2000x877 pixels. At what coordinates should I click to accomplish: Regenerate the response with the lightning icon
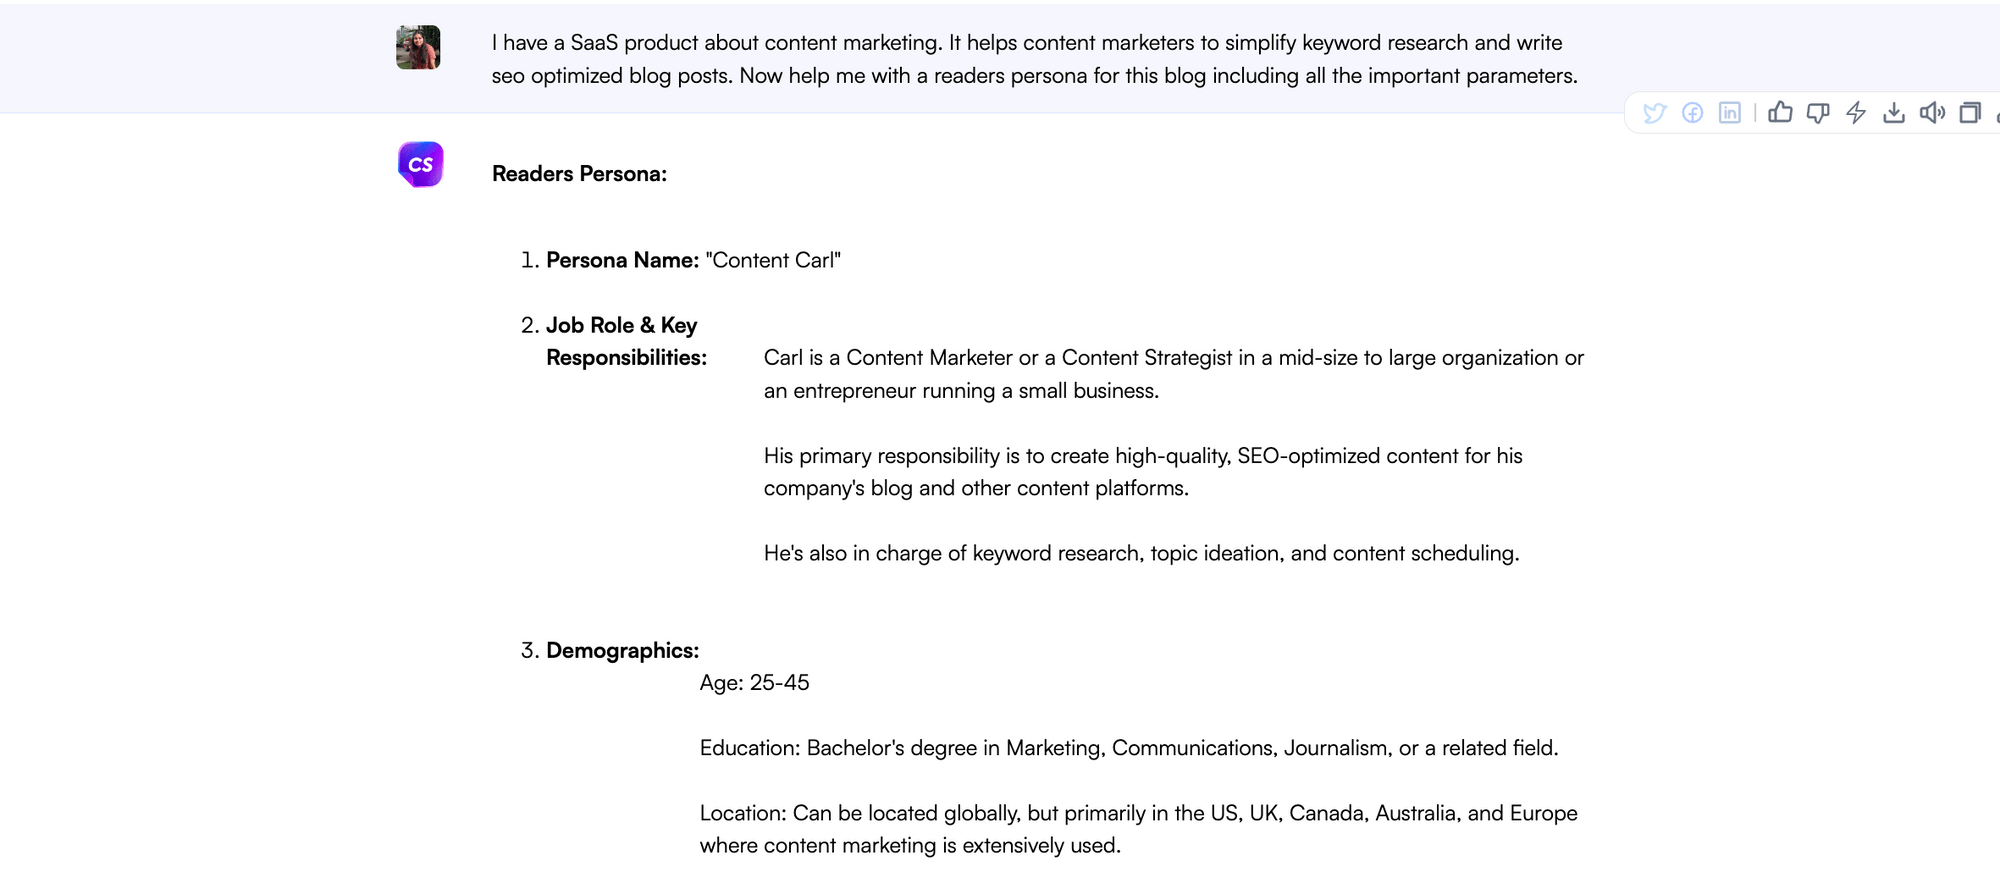coord(1856,112)
